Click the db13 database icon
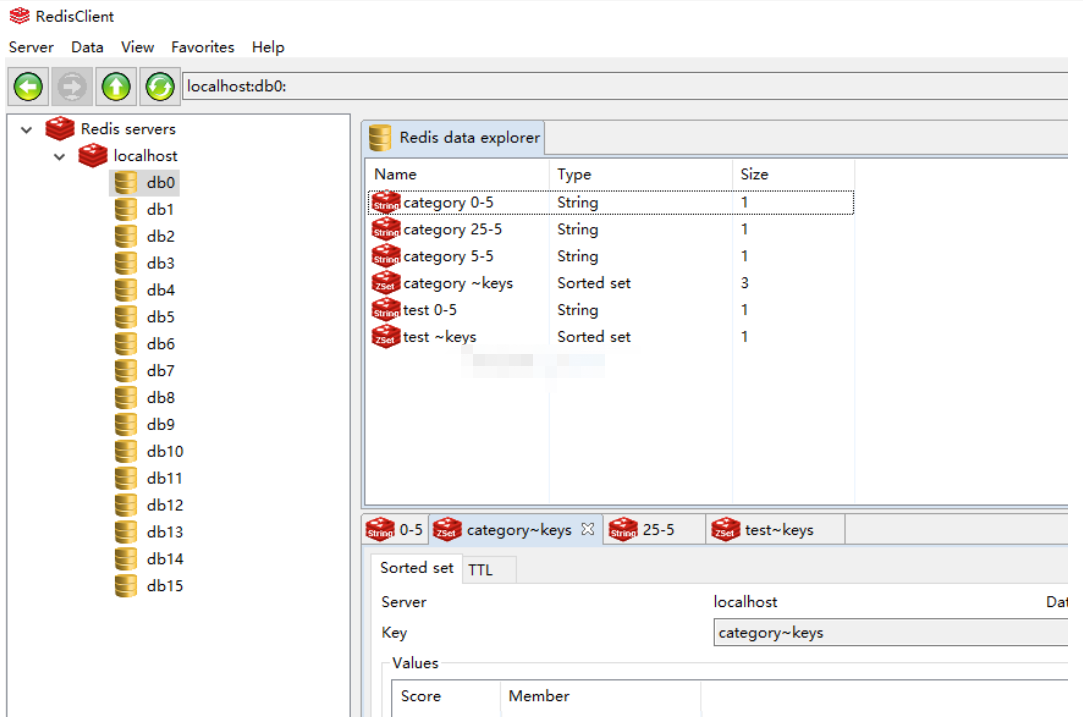Image resolution: width=1083 pixels, height=717 pixels. tap(126, 533)
